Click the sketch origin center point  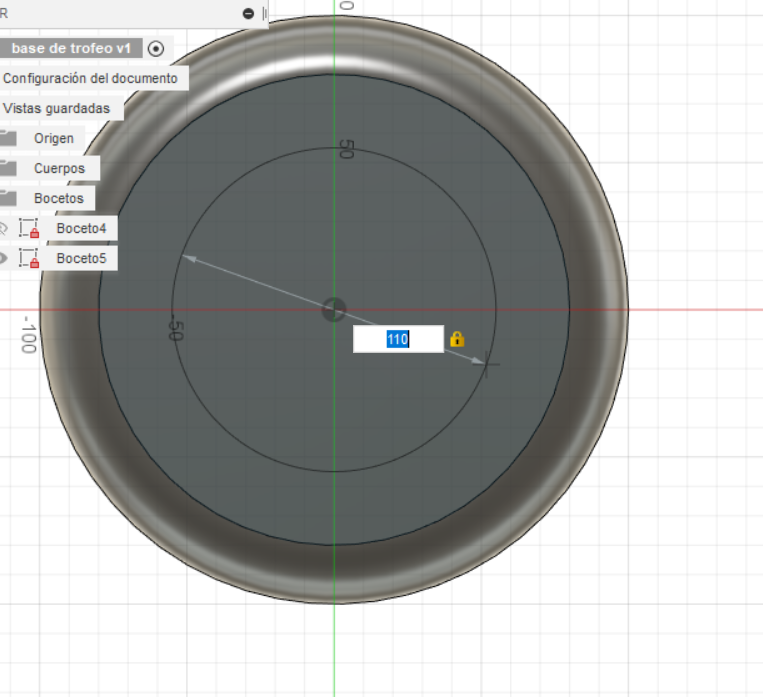click(x=334, y=310)
